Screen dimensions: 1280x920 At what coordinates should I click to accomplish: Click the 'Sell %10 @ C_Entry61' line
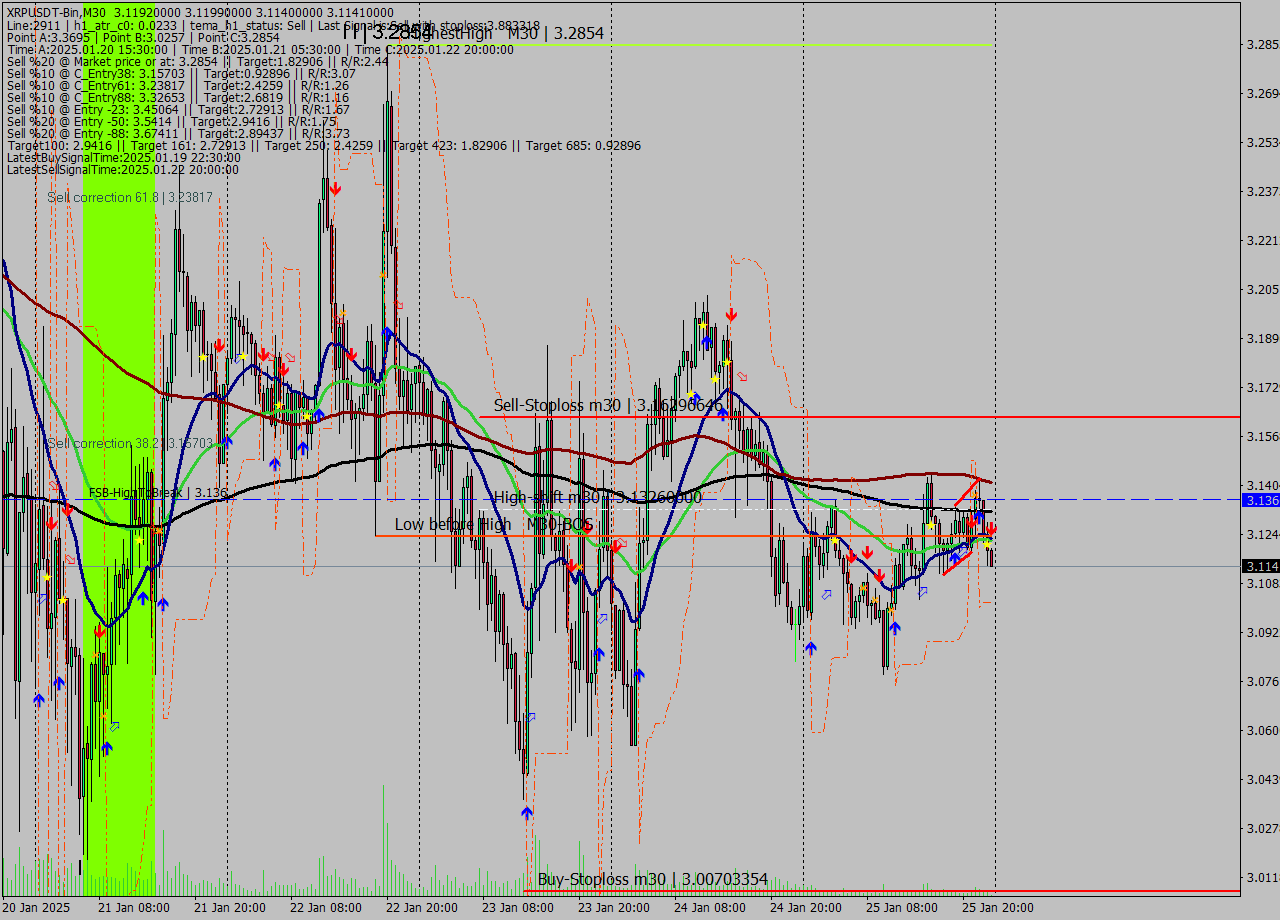pyautogui.click(x=178, y=85)
